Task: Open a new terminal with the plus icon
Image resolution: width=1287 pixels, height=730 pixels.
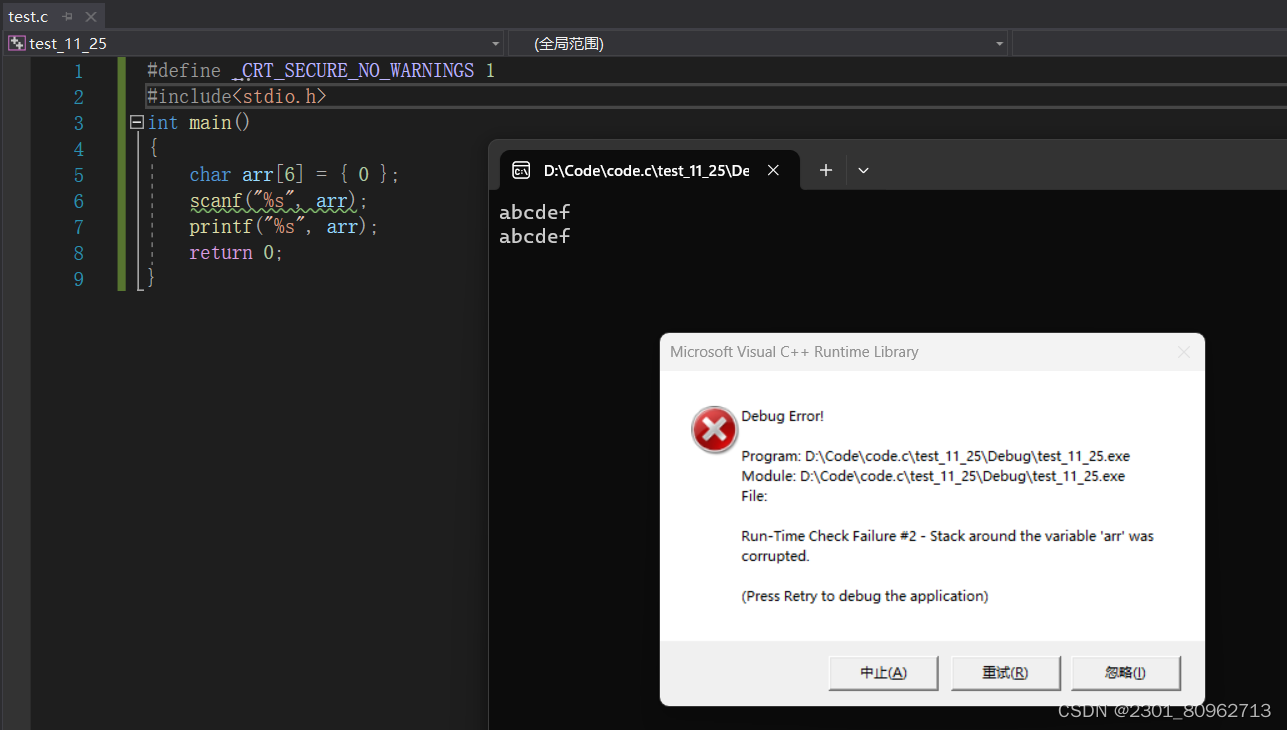Action: [825, 170]
